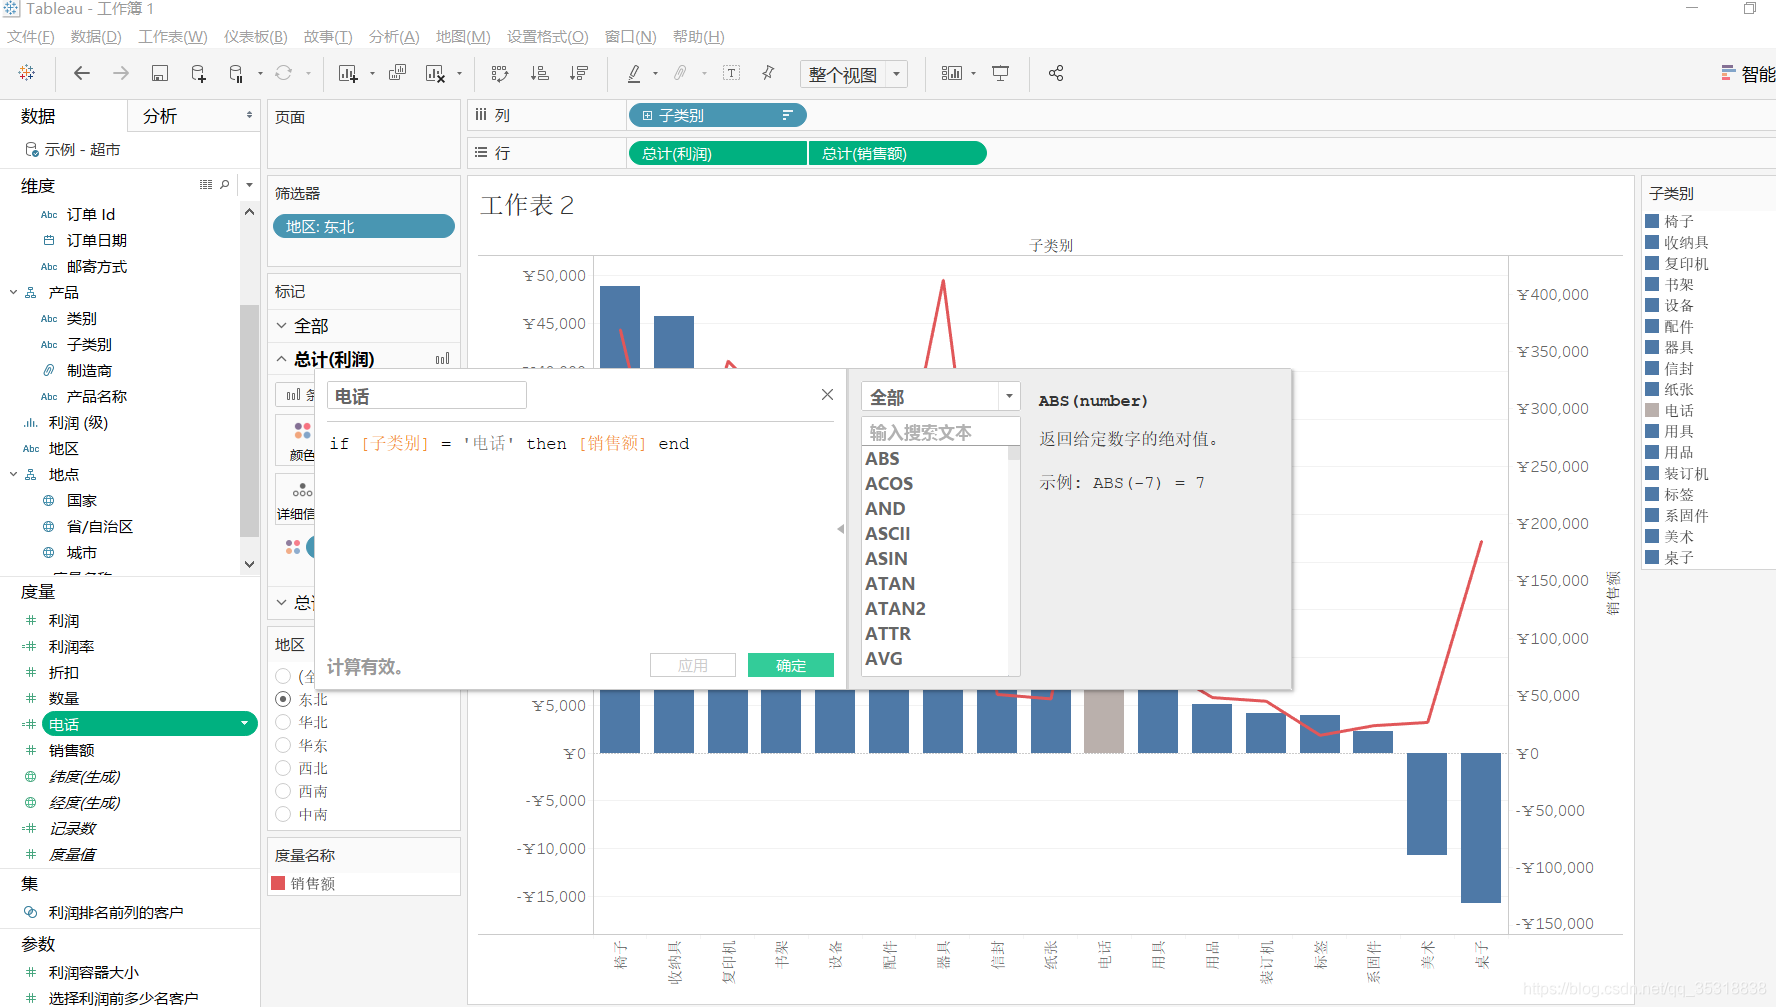
Task: Clear the sheet icon
Action: click(x=435, y=73)
